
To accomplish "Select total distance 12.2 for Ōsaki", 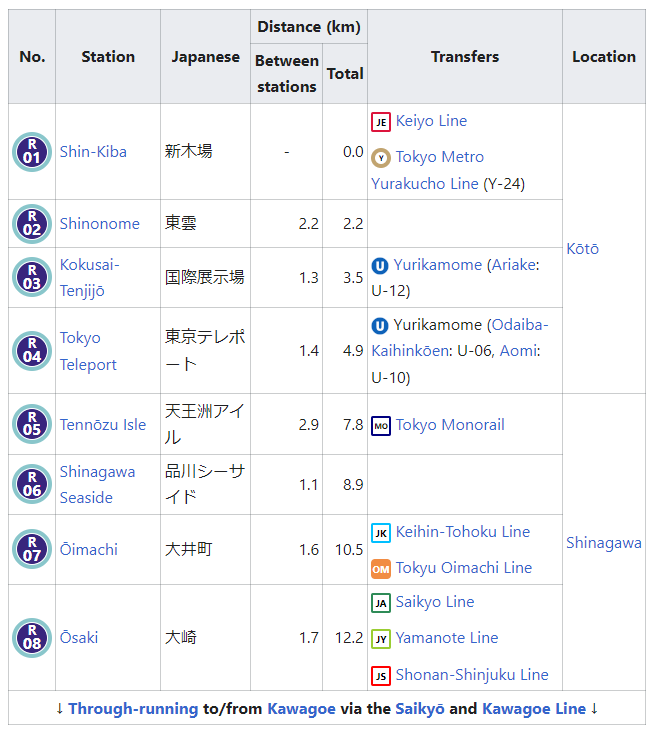I will click(x=349, y=638).
